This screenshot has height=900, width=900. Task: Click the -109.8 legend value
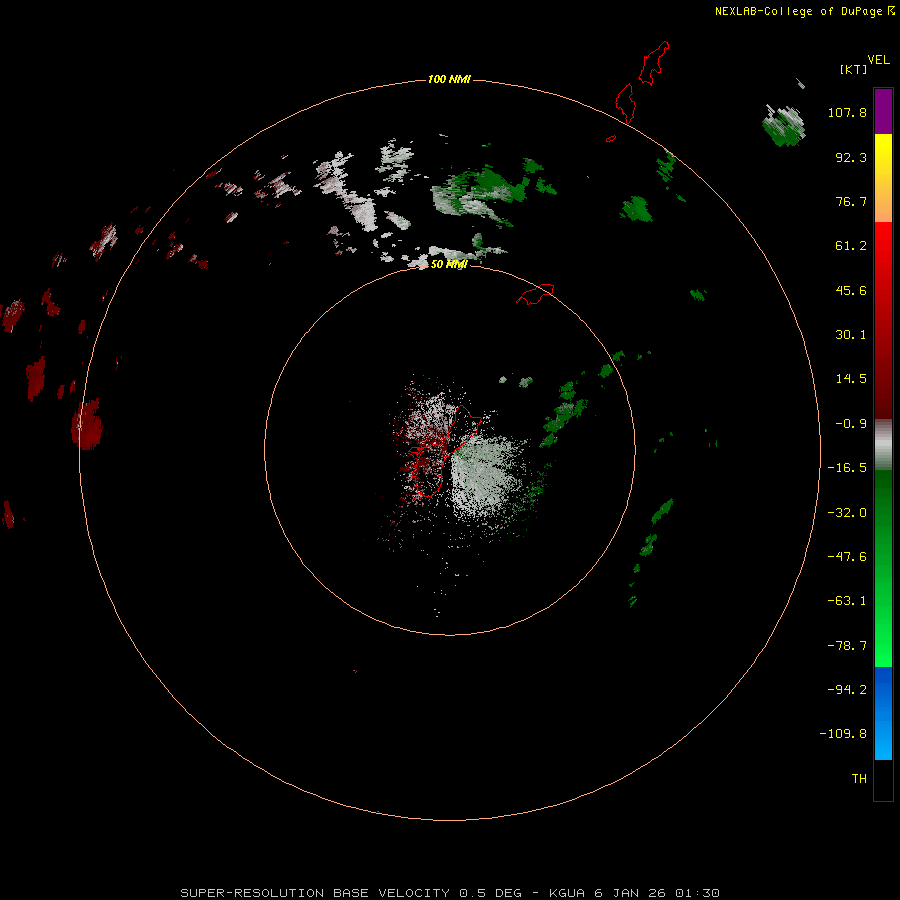[x=843, y=734]
